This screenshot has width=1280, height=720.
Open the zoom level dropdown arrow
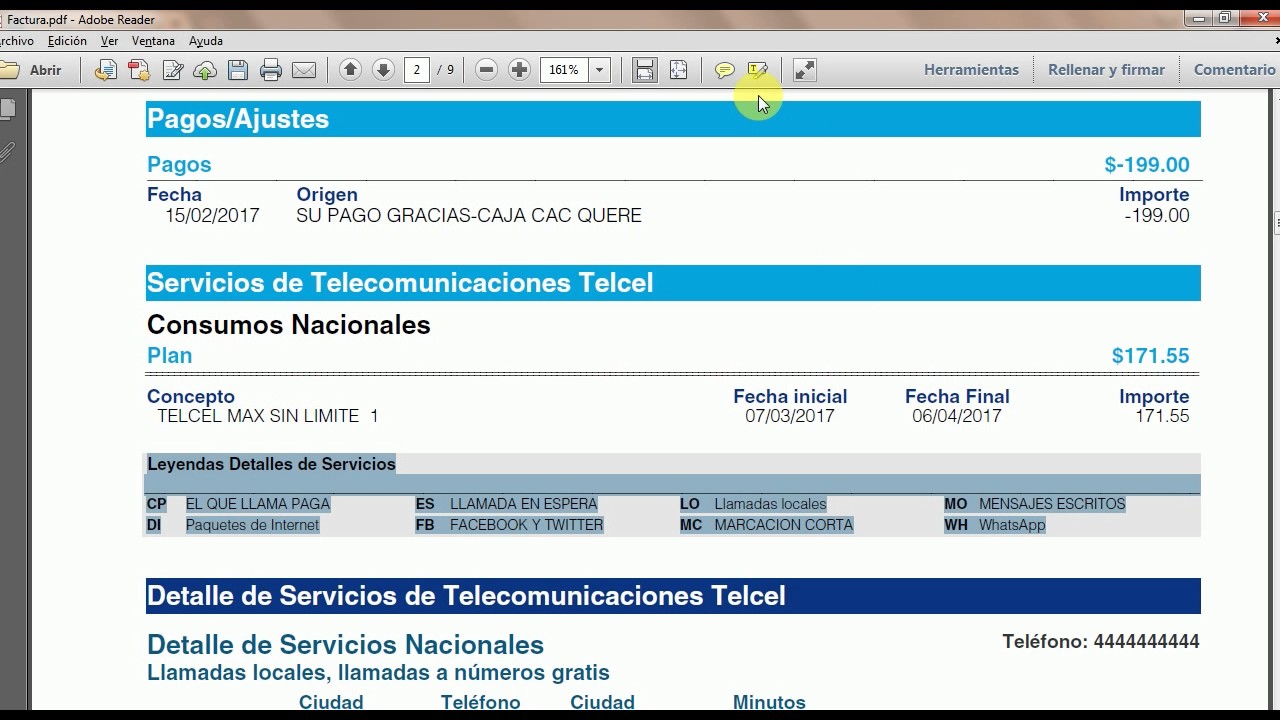600,70
